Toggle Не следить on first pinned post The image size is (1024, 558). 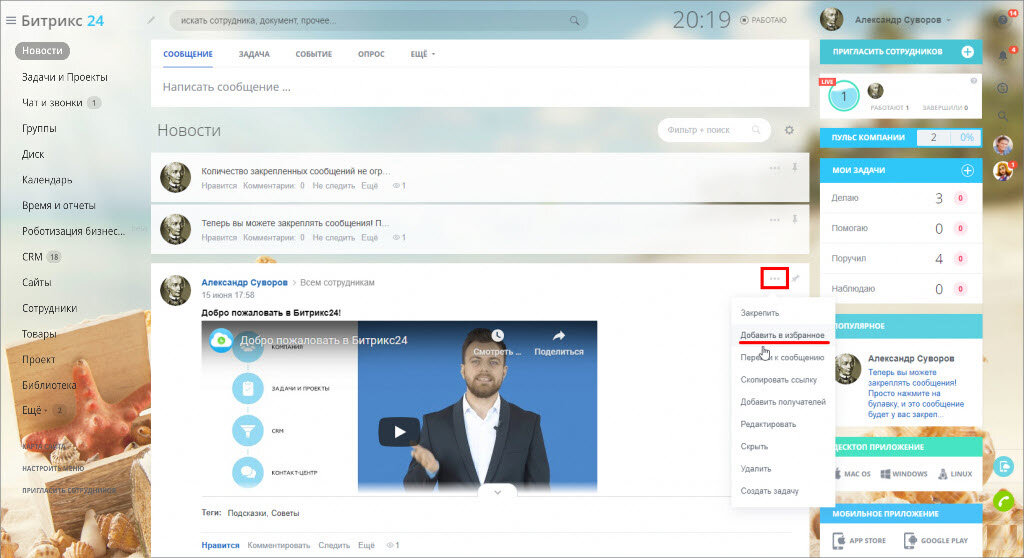click(x=333, y=186)
